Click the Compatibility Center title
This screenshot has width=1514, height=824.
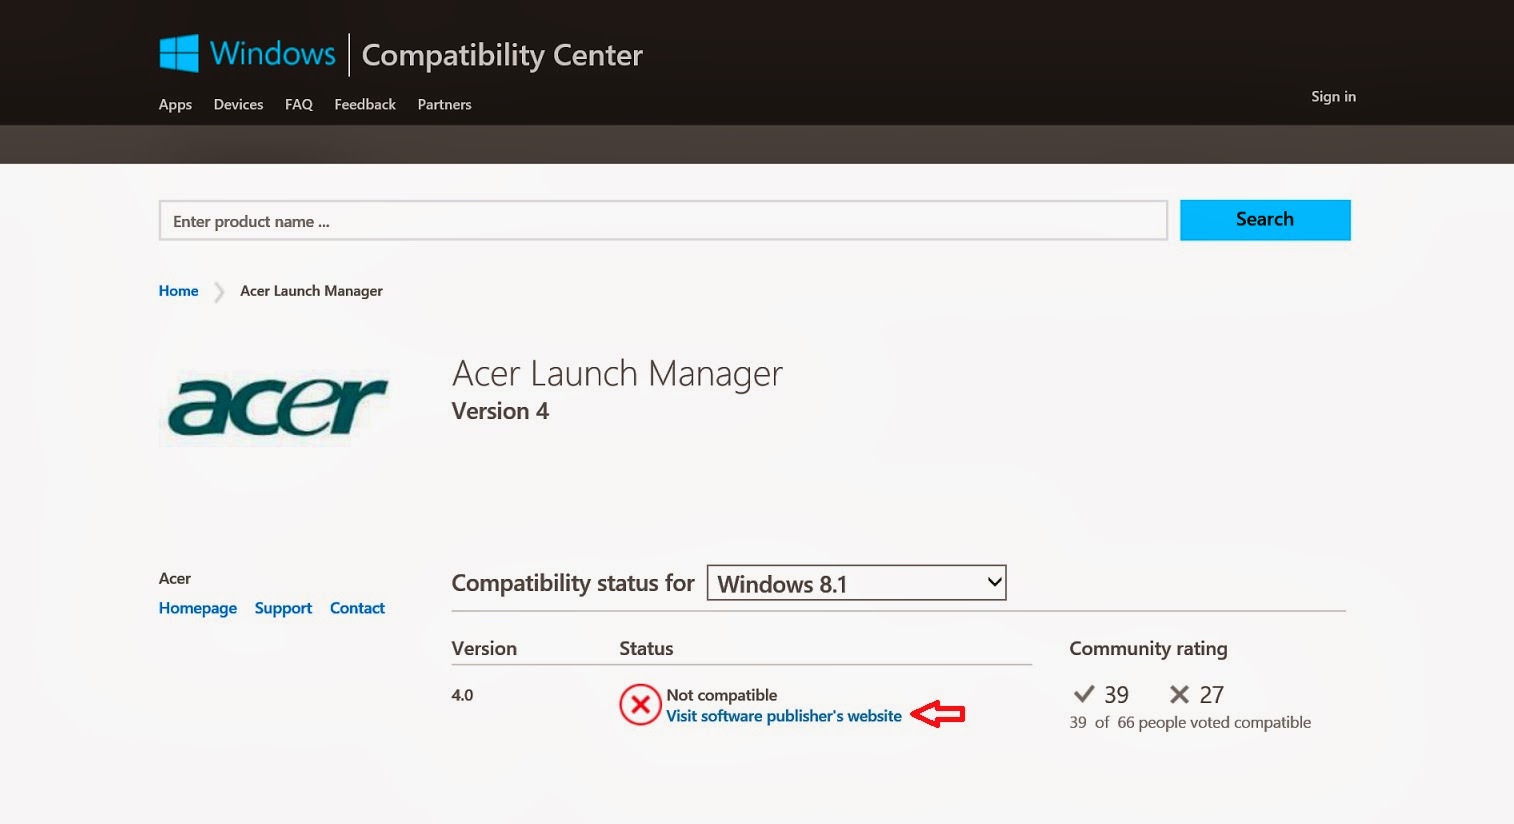click(x=502, y=55)
